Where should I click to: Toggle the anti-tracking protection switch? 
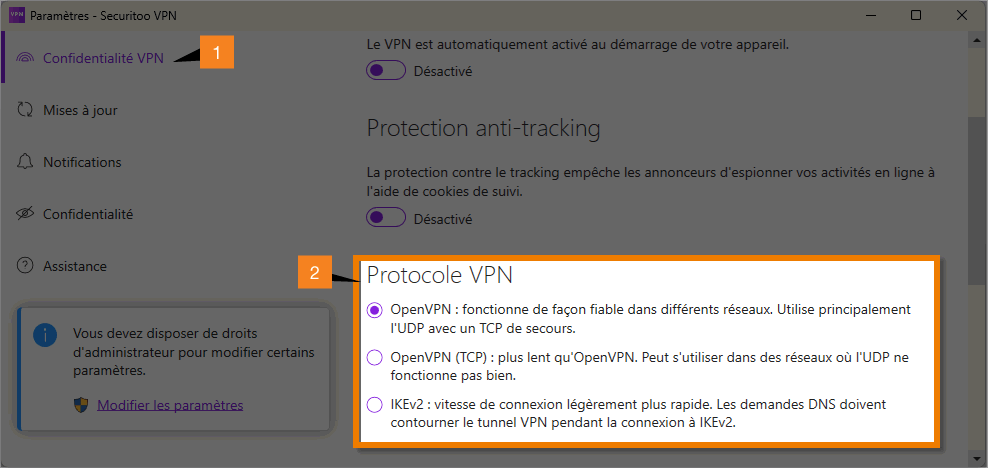tap(385, 219)
